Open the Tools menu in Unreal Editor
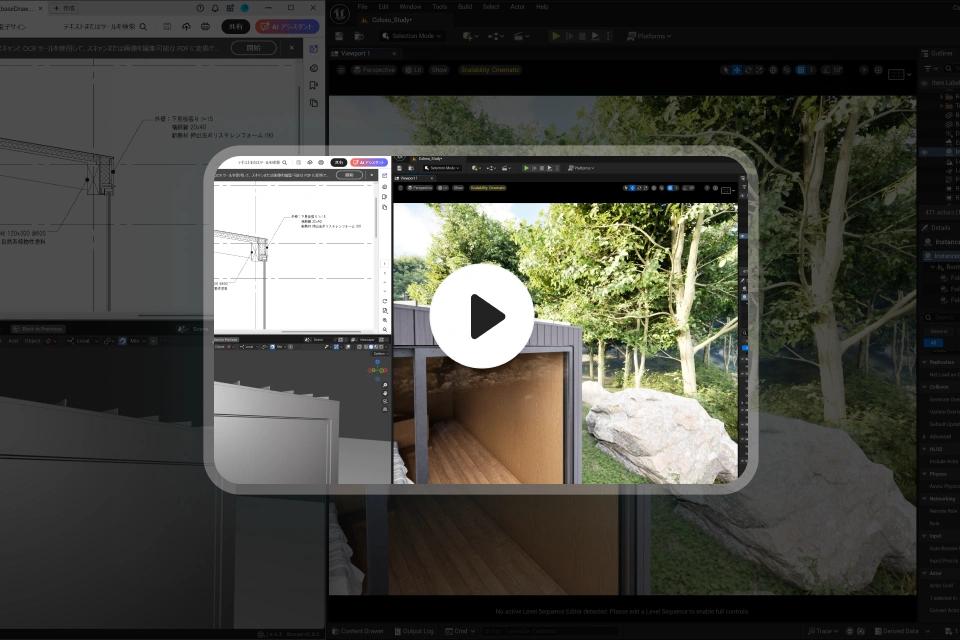Viewport: 960px width, 640px height. coord(440,7)
